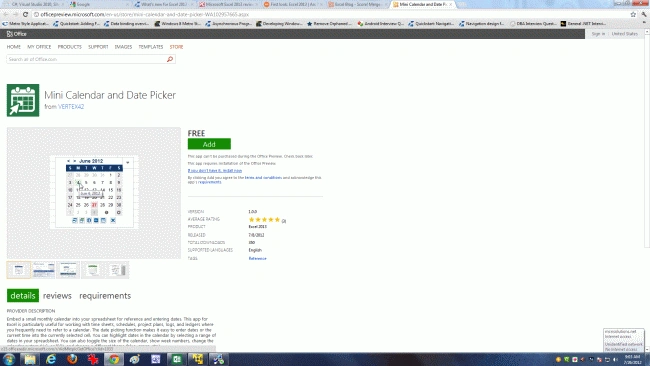The width and height of the screenshot is (650, 366).
Task: Select the fourth screenshot thumbnail
Action: click(x=93, y=270)
